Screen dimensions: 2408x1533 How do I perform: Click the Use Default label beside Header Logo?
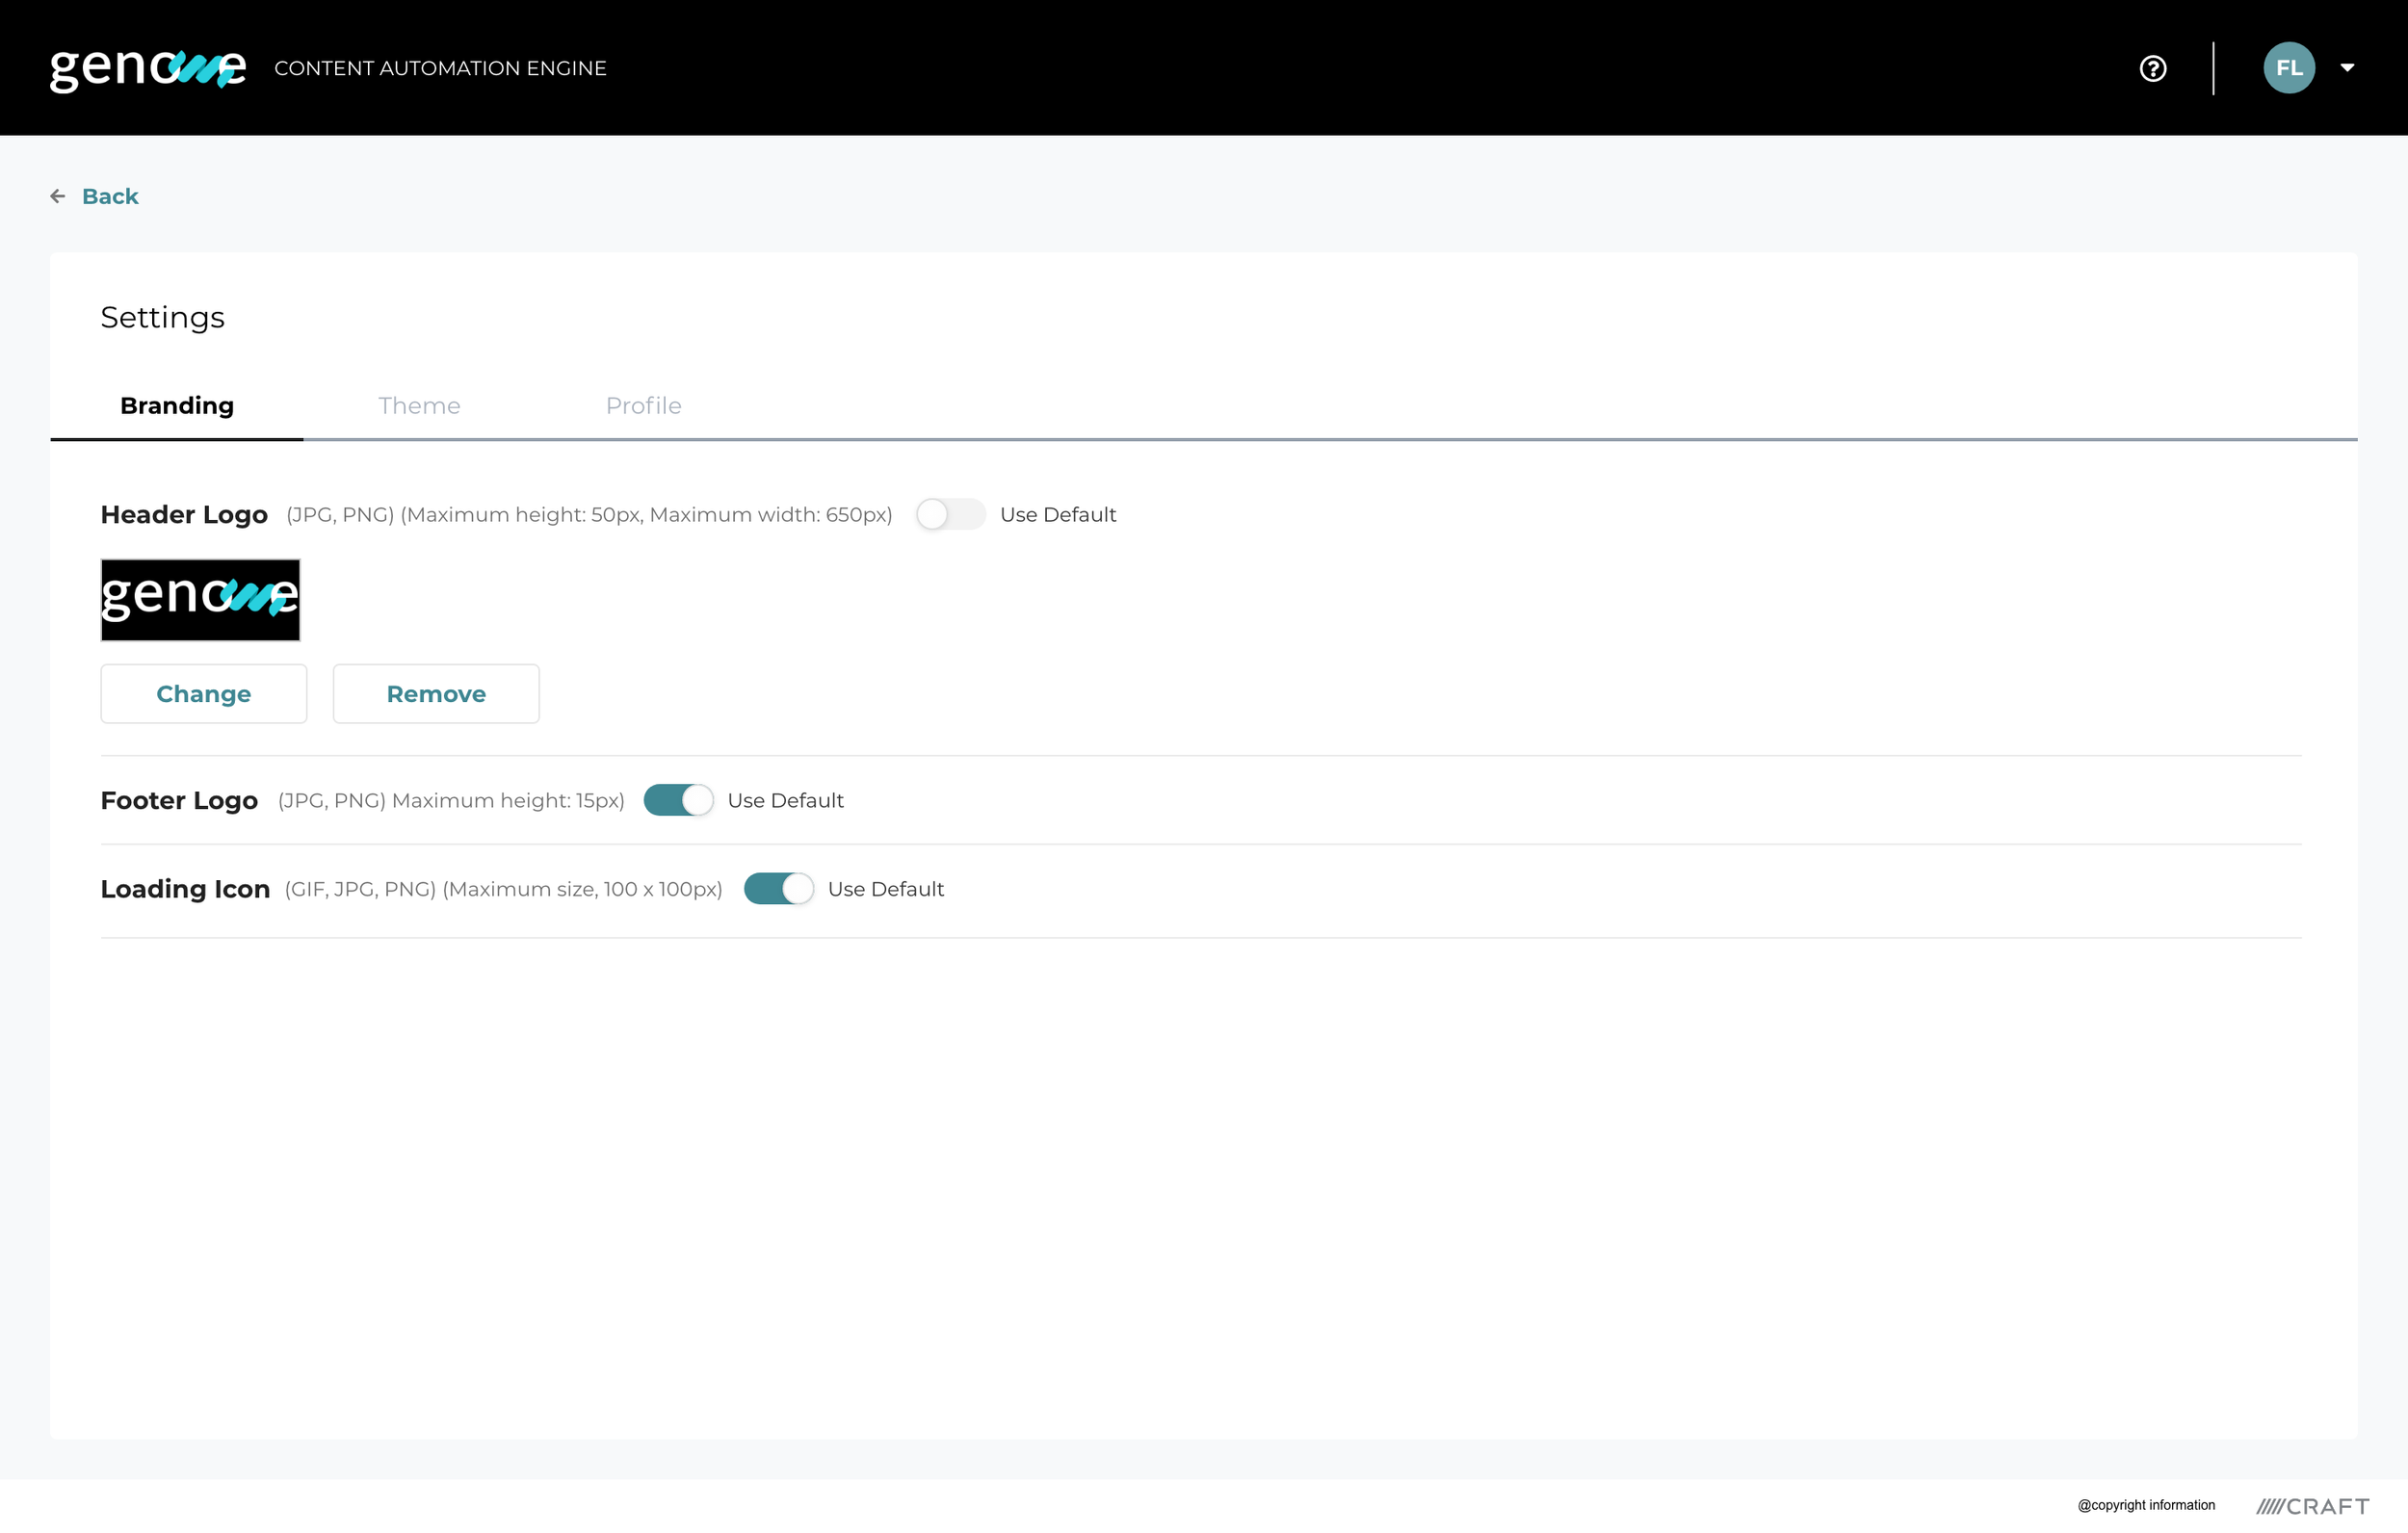pyautogui.click(x=1058, y=514)
